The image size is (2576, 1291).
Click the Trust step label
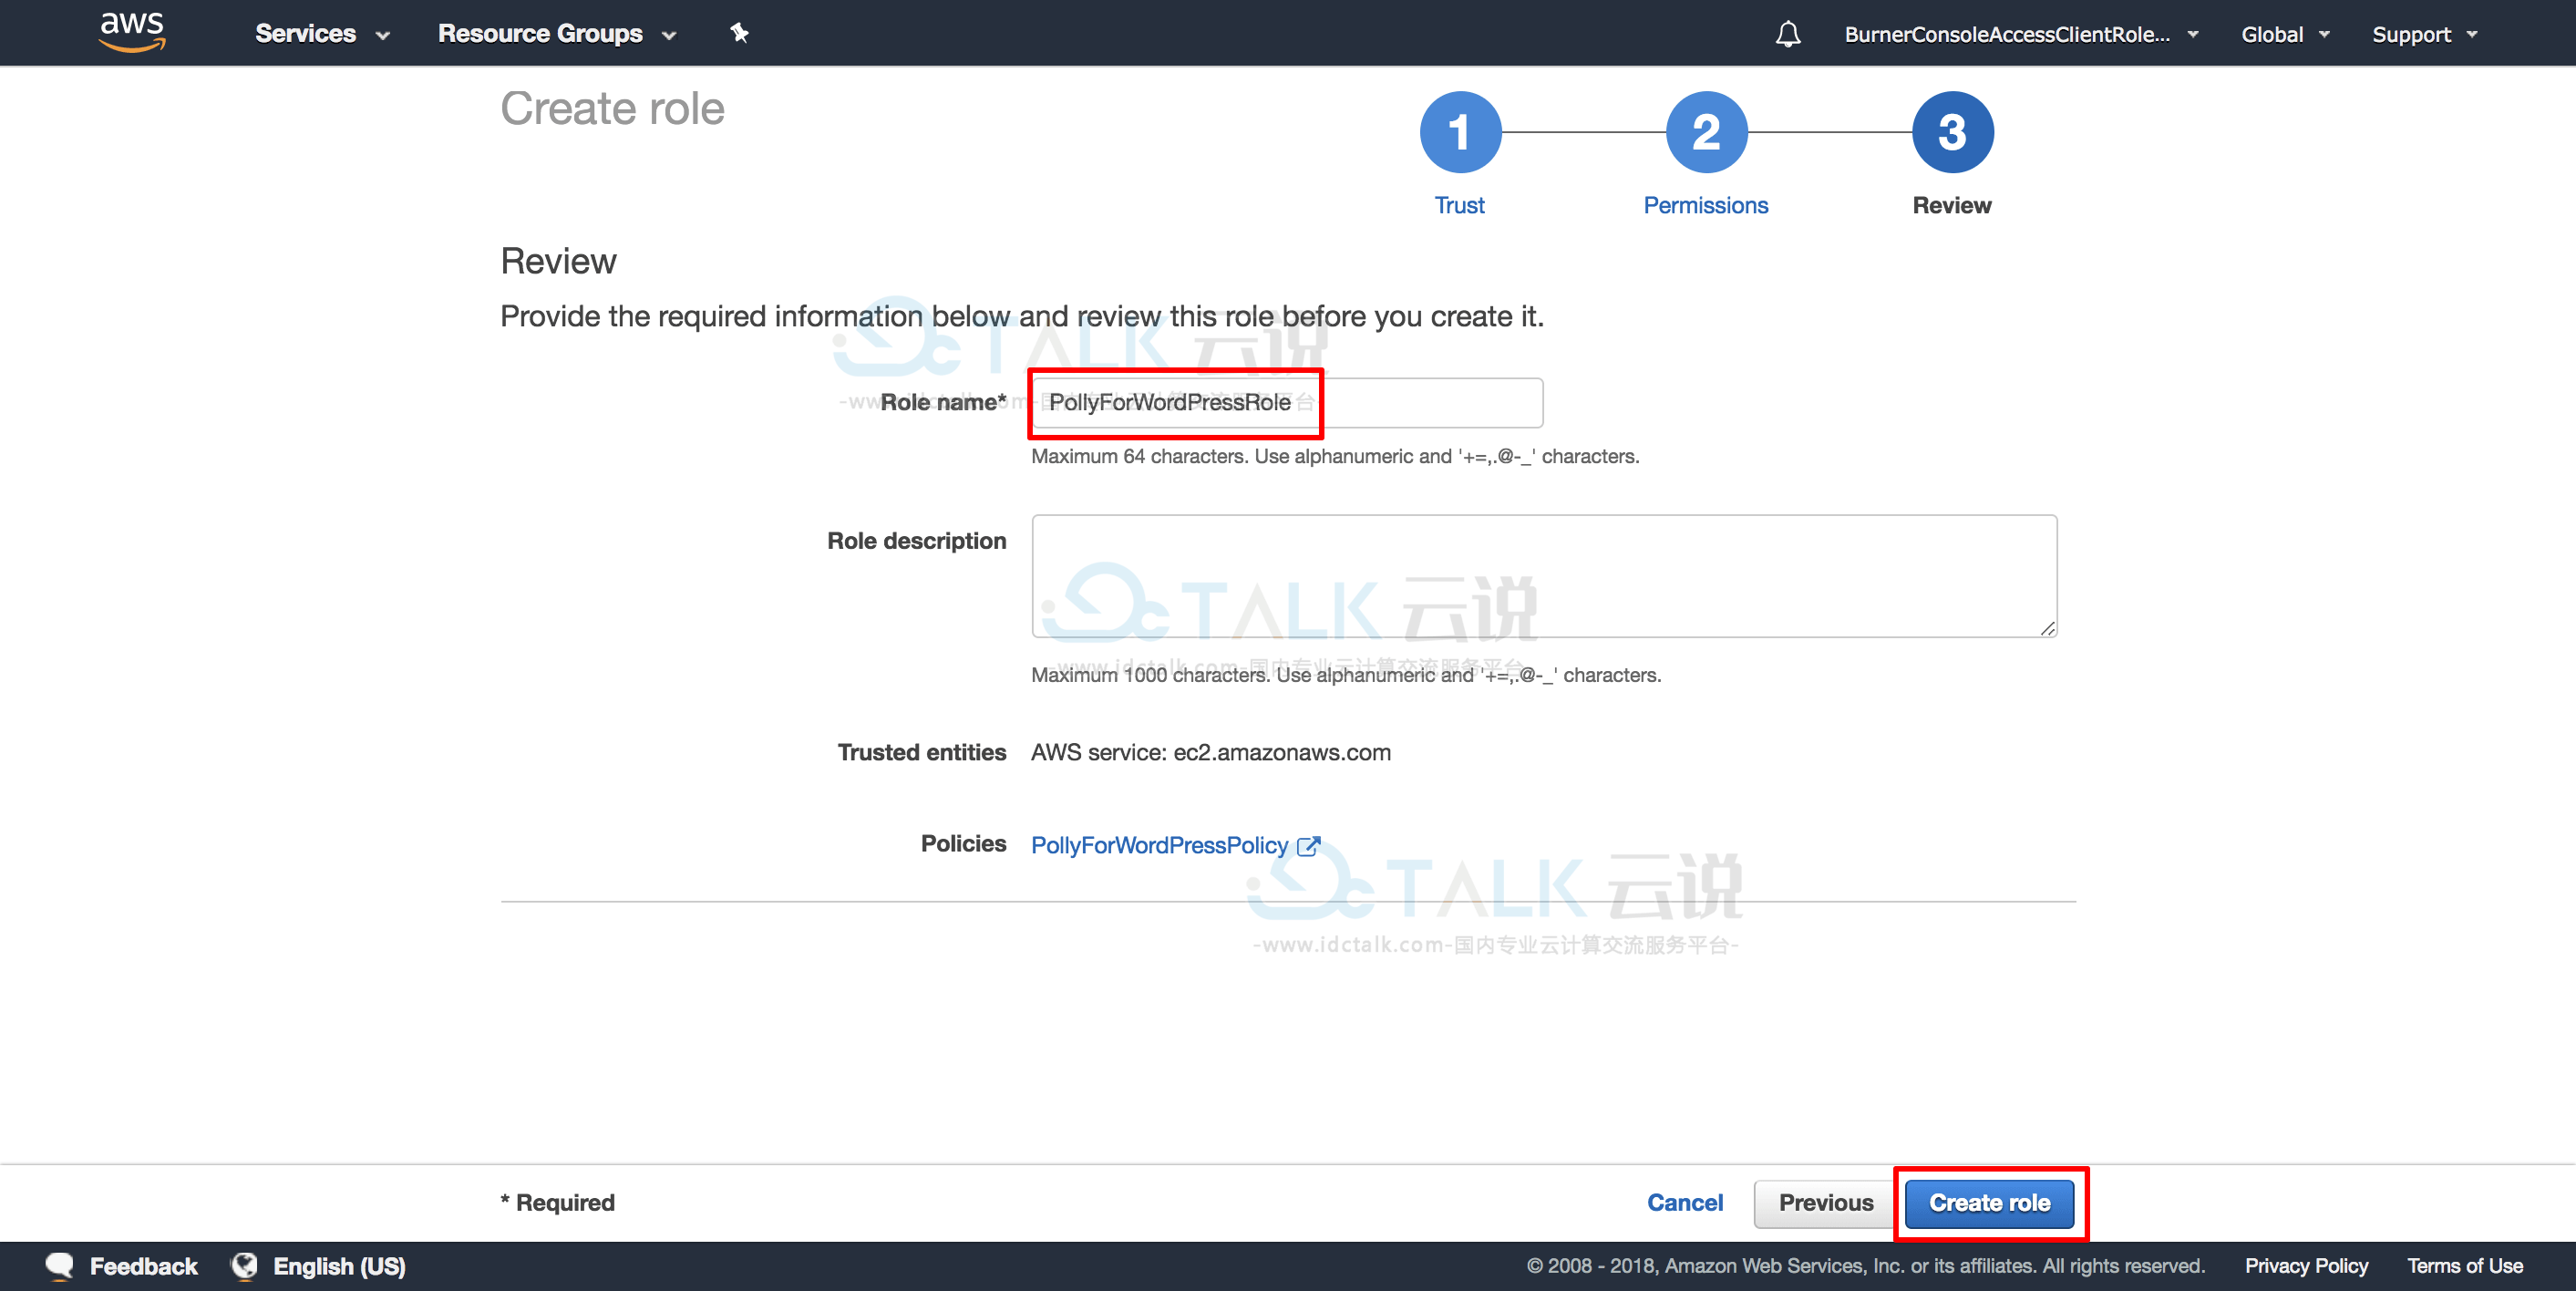(1460, 205)
